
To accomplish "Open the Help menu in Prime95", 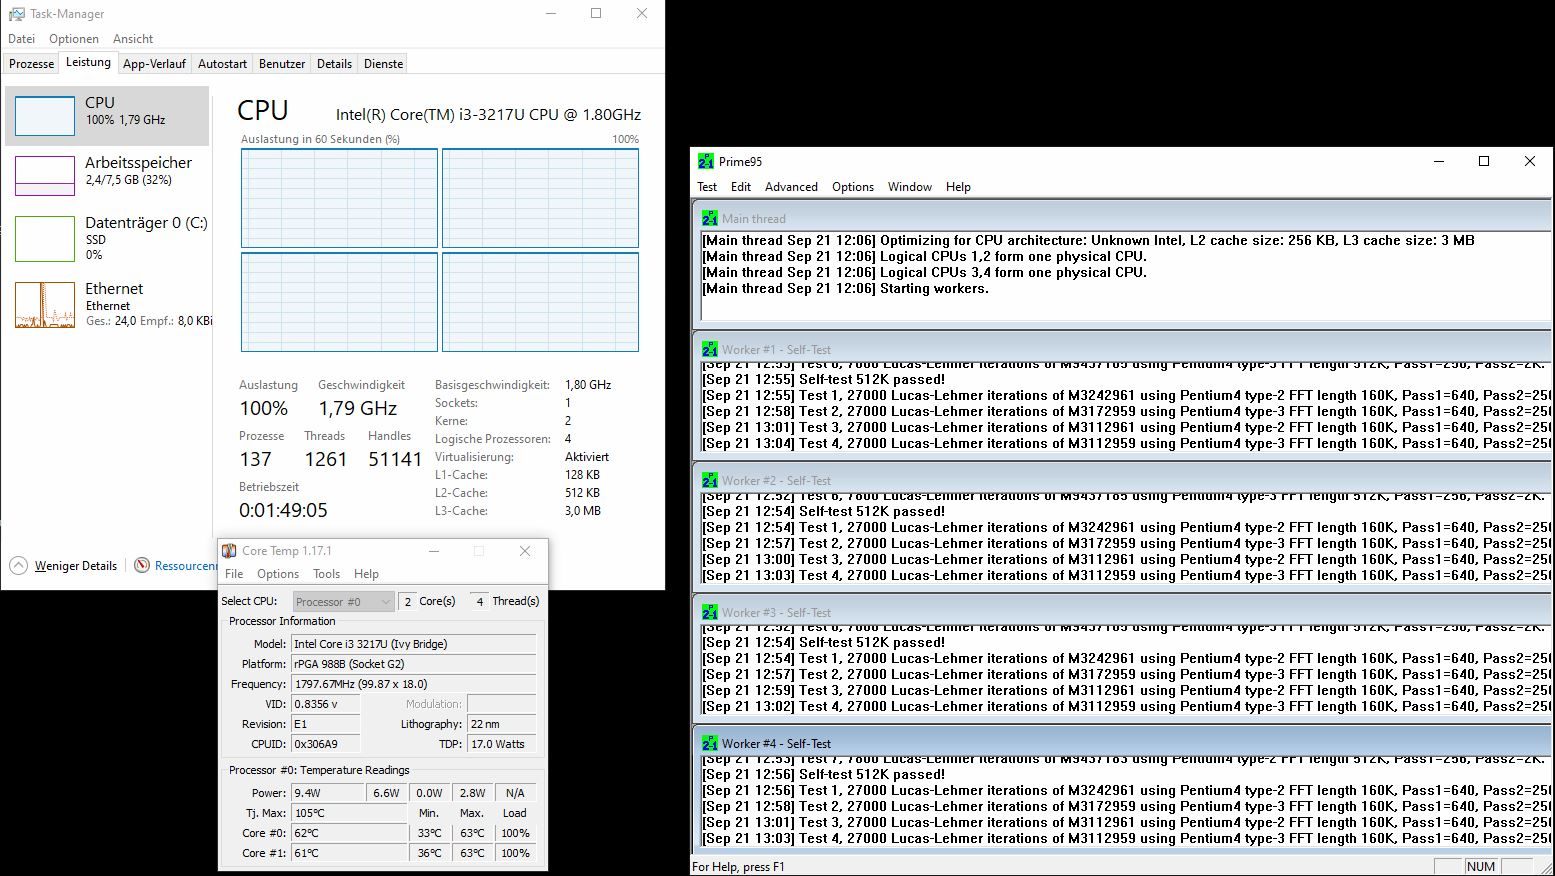I will point(958,187).
